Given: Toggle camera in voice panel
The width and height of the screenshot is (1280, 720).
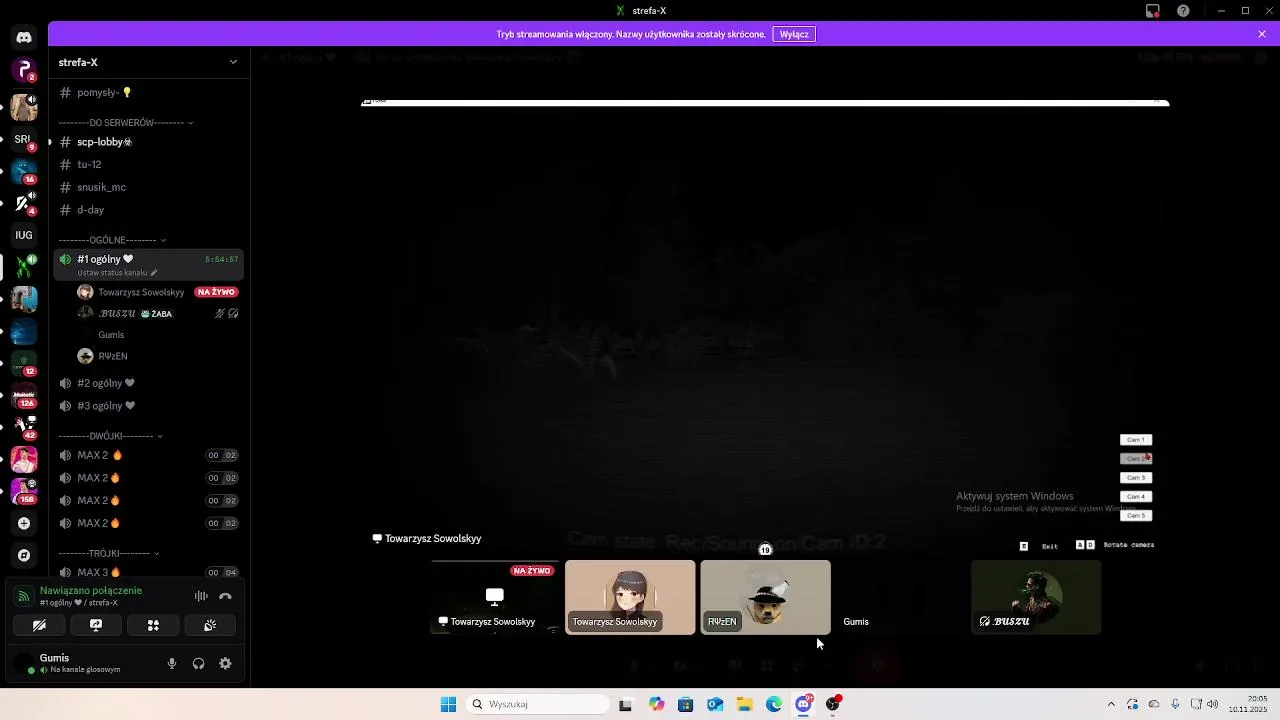Looking at the screenshot, I should coord(39,625).
